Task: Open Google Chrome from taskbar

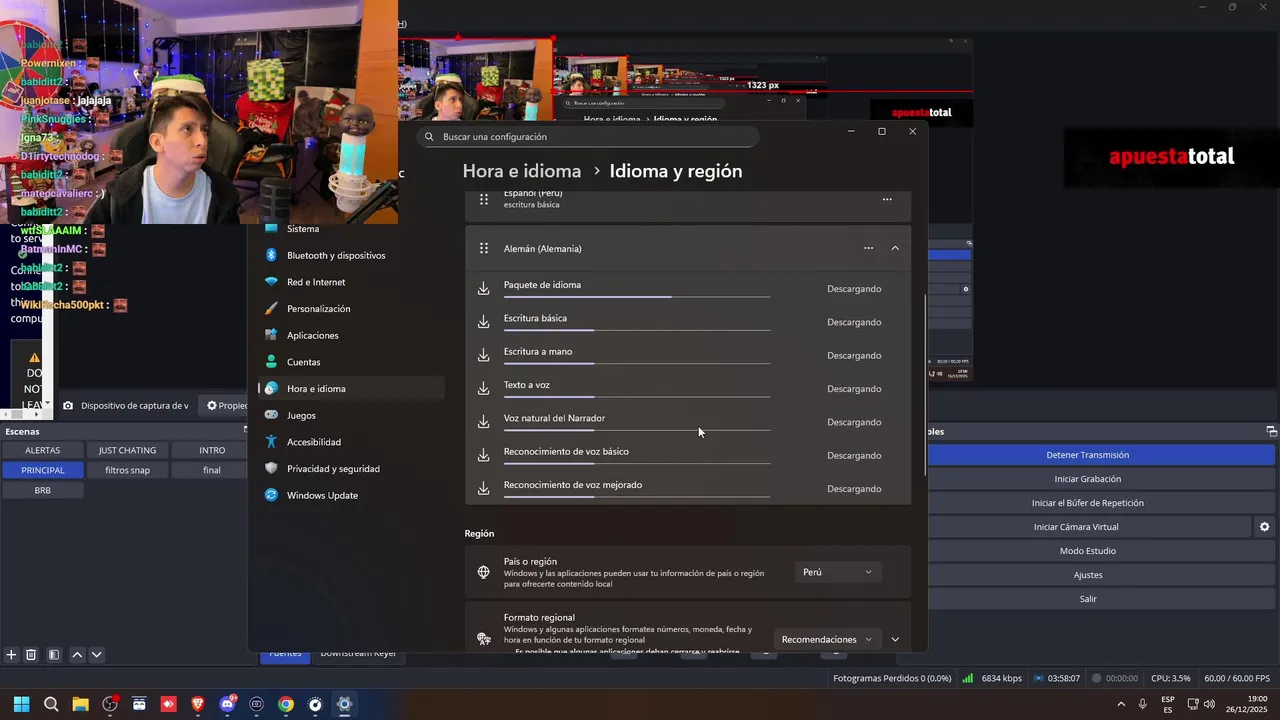Action: click(x=286, y=704)
